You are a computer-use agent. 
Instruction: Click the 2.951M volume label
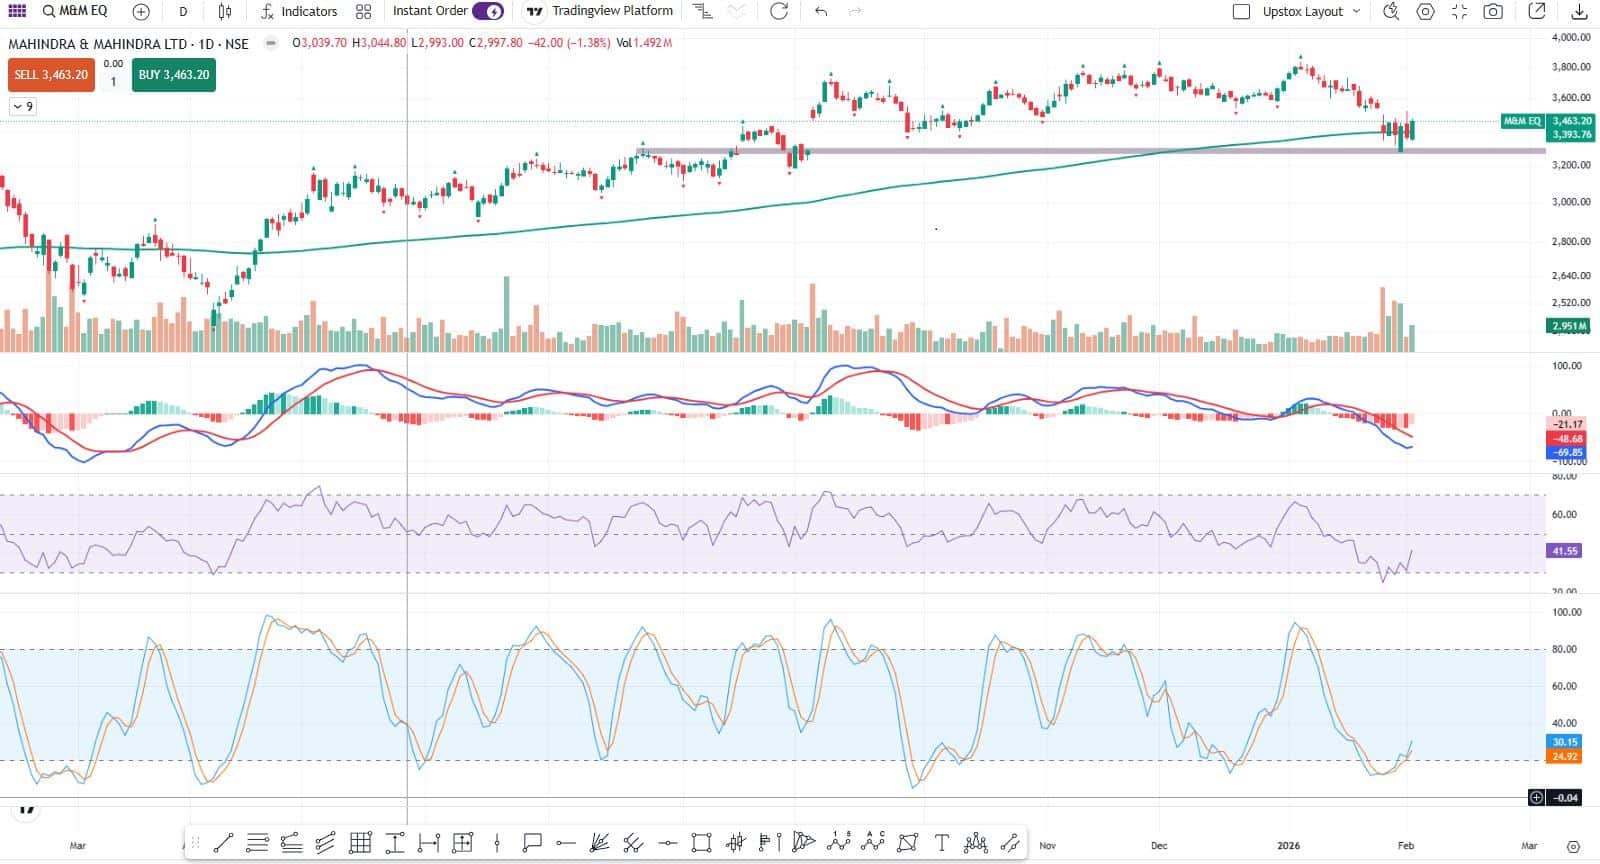(x=1570, y=326)
